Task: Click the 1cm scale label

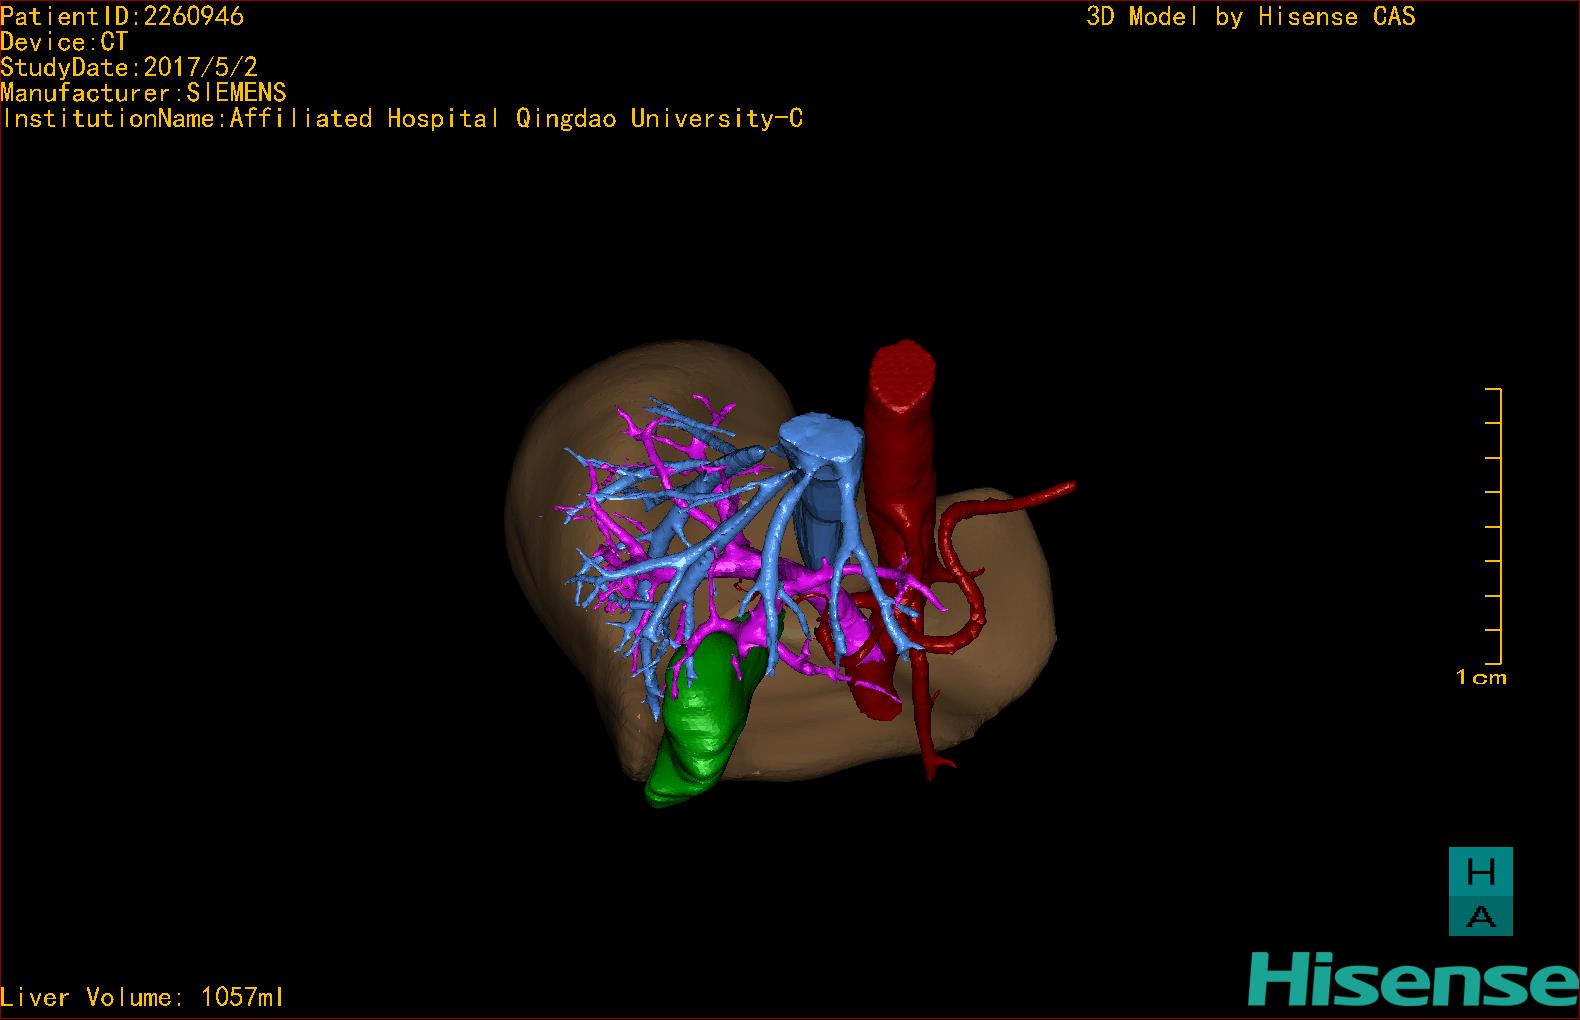Action: (x=1481, y=677)
